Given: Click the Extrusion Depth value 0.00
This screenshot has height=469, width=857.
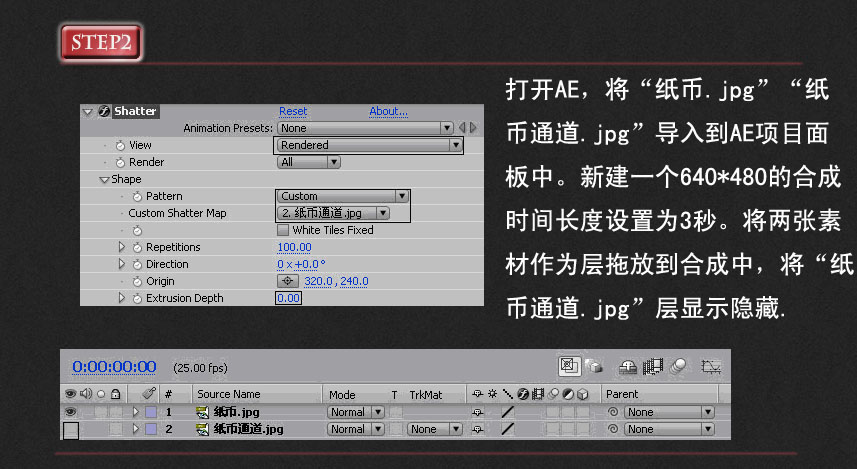Looking at the screenshot, I should click(x=288, y=298).
